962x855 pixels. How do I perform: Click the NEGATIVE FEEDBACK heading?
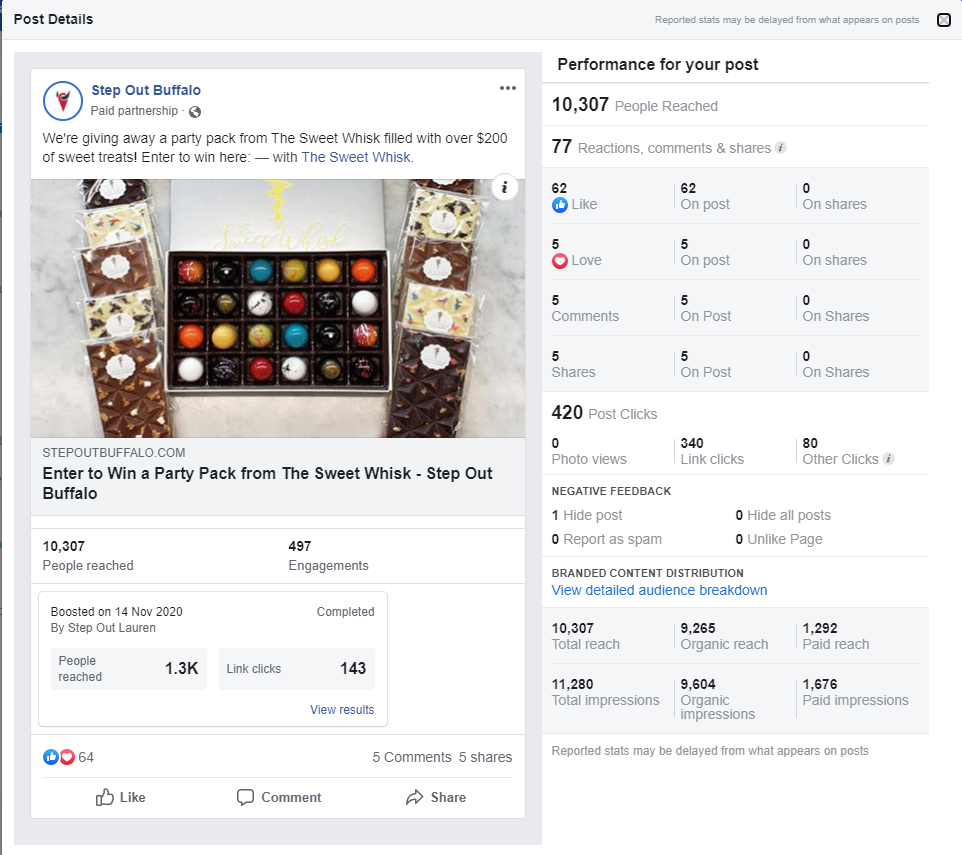611,491
